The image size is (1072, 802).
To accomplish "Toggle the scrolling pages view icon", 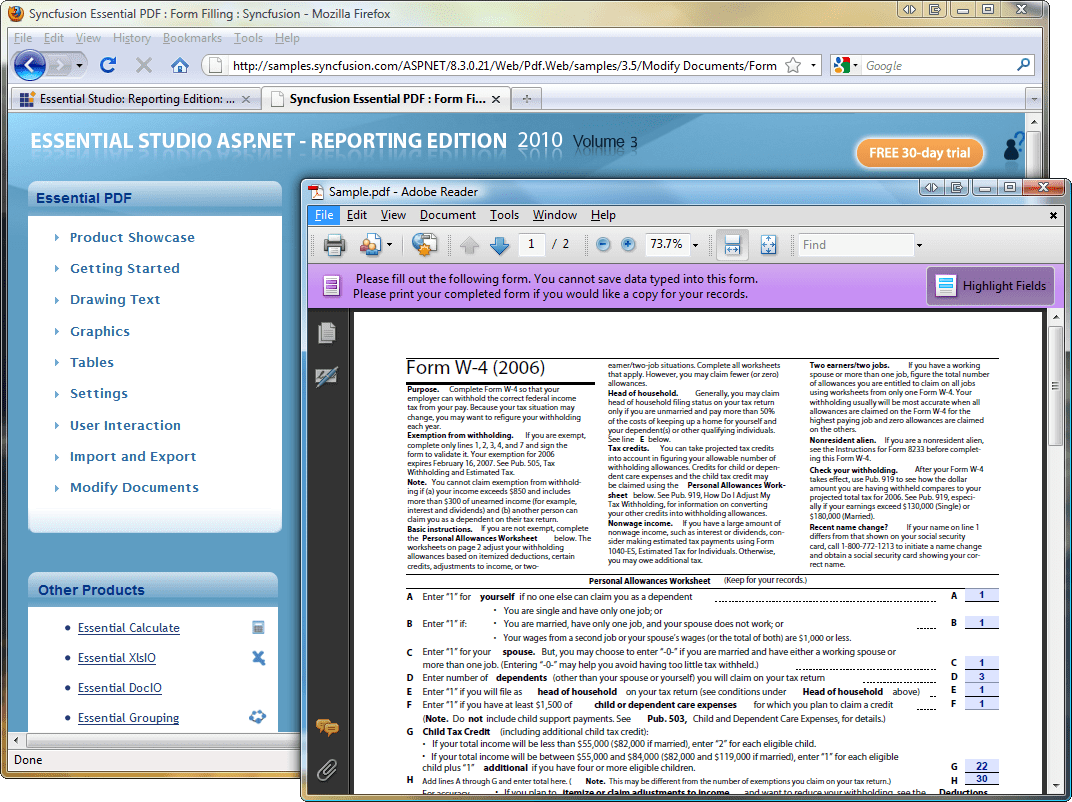I will [732, 245].
